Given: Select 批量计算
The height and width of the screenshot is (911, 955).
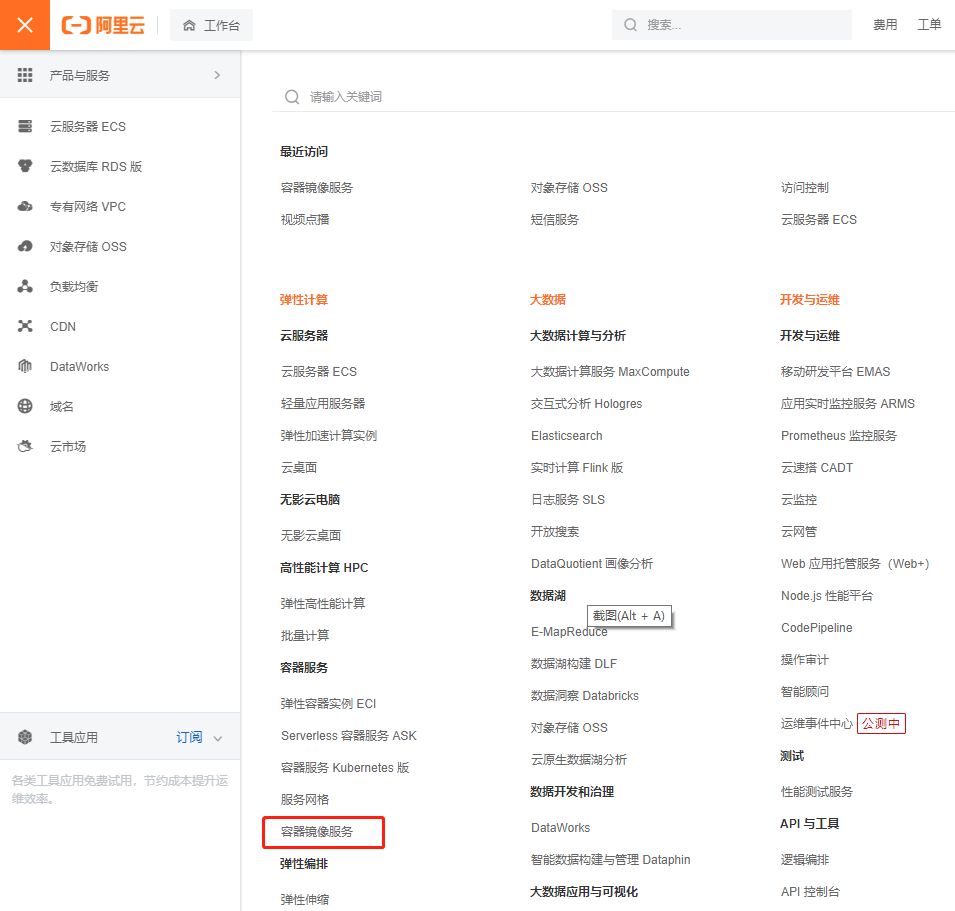Looking at the screenshot, I should (305, 636).
